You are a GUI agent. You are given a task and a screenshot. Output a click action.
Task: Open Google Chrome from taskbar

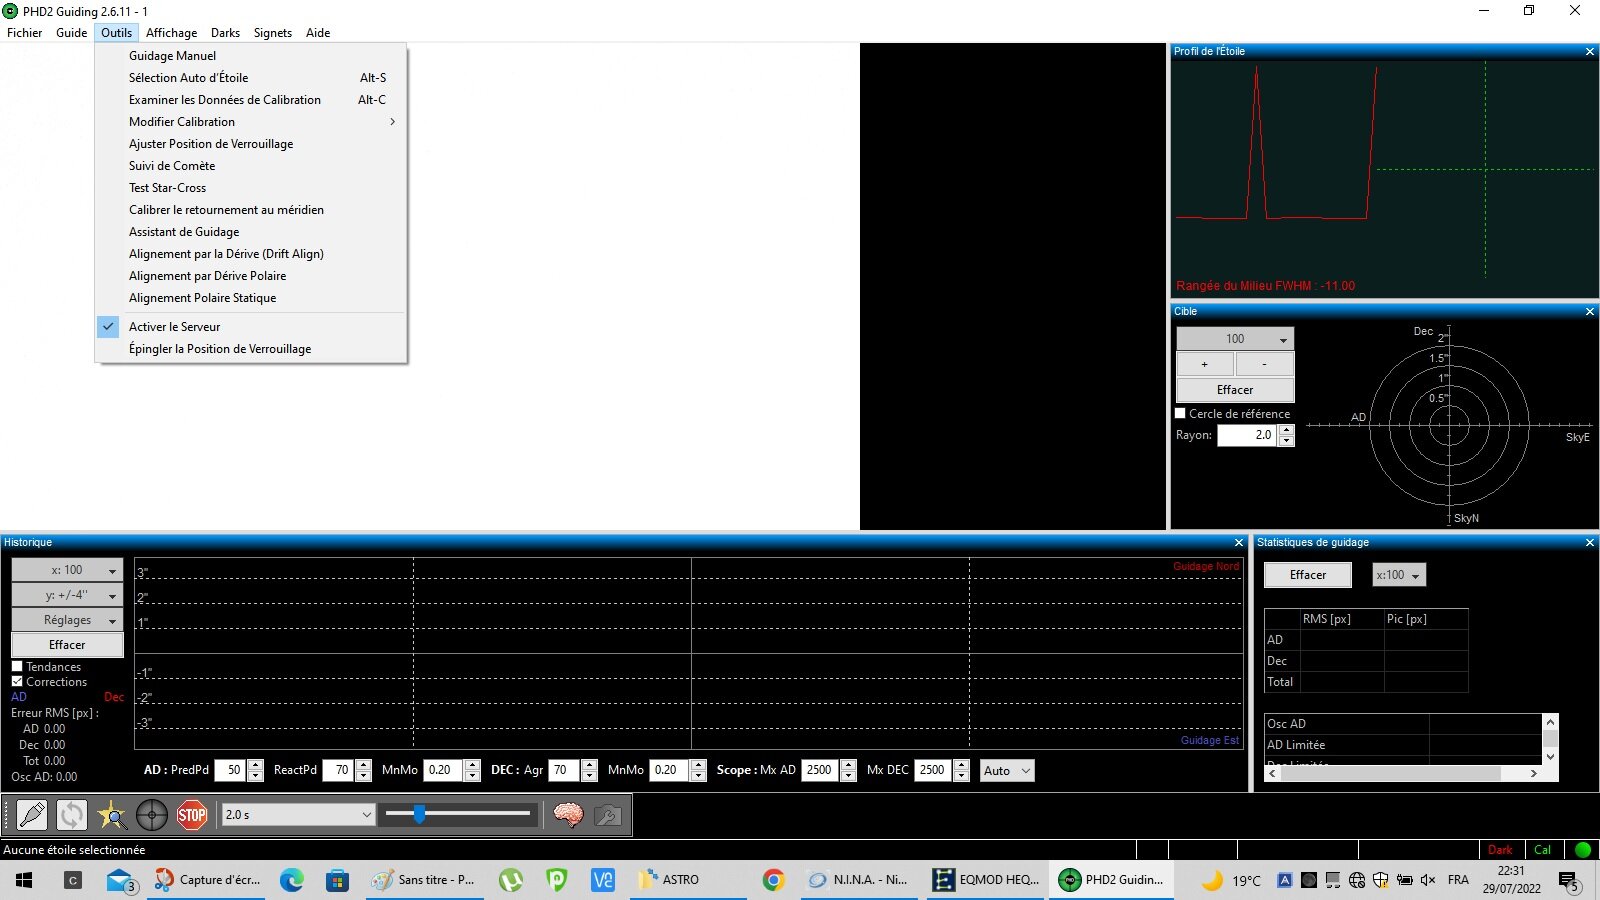tap(773, 880)
